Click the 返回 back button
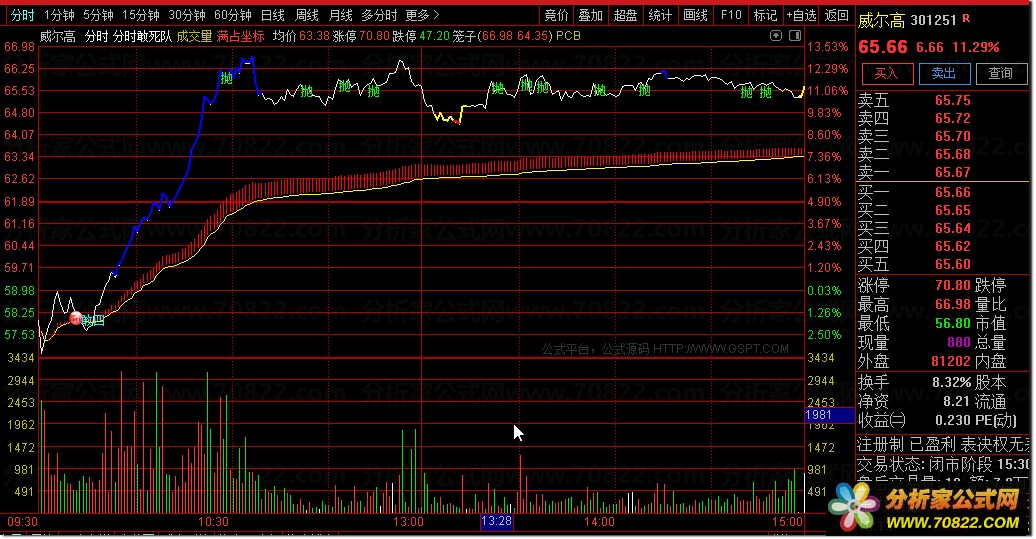 [x=836, y=15]
